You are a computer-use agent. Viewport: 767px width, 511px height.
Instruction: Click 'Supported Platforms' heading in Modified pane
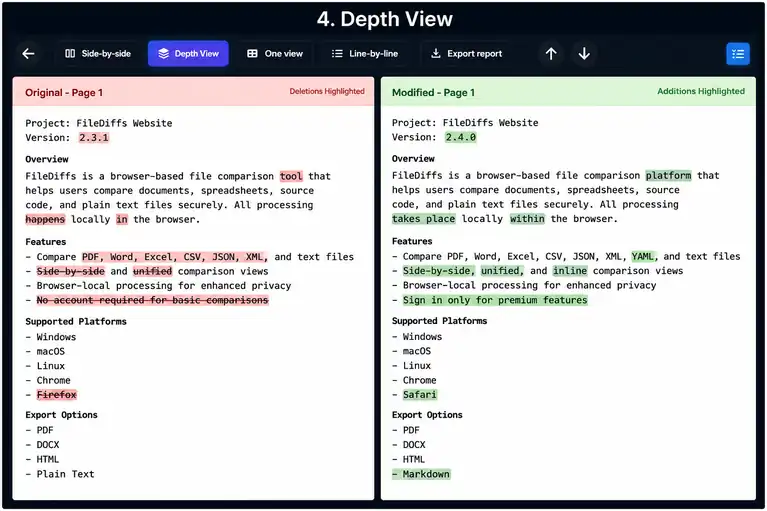click(439, 321)
